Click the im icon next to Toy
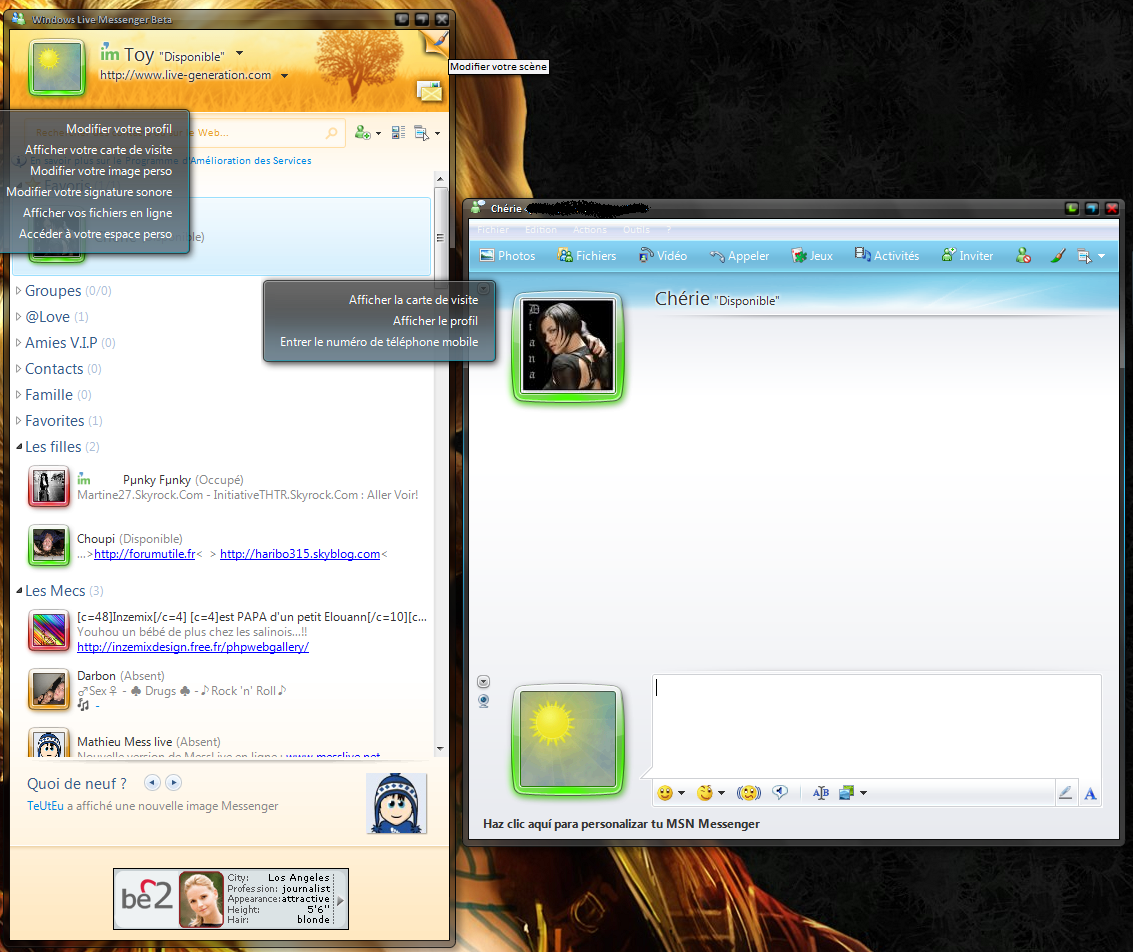1133x952 pixels. 109,53
